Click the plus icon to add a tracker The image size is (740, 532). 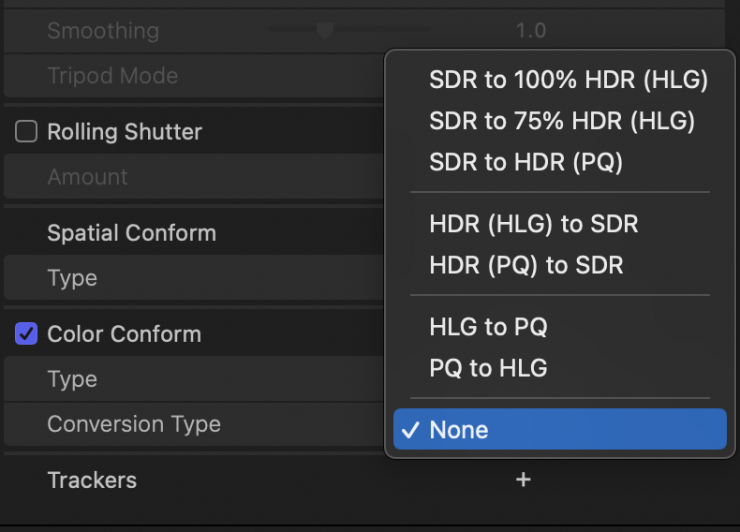523,480
